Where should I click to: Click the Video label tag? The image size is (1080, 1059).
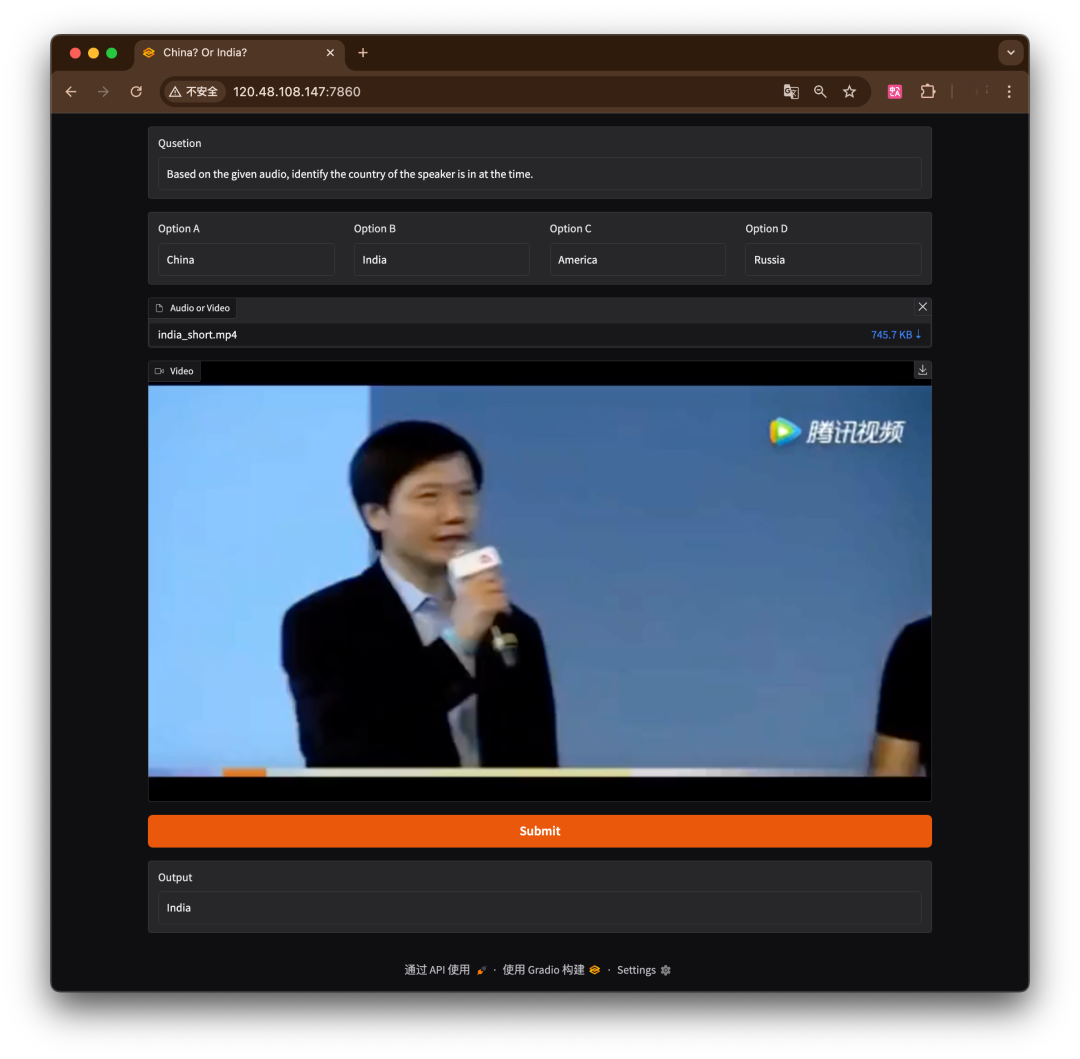coord(174,371)
